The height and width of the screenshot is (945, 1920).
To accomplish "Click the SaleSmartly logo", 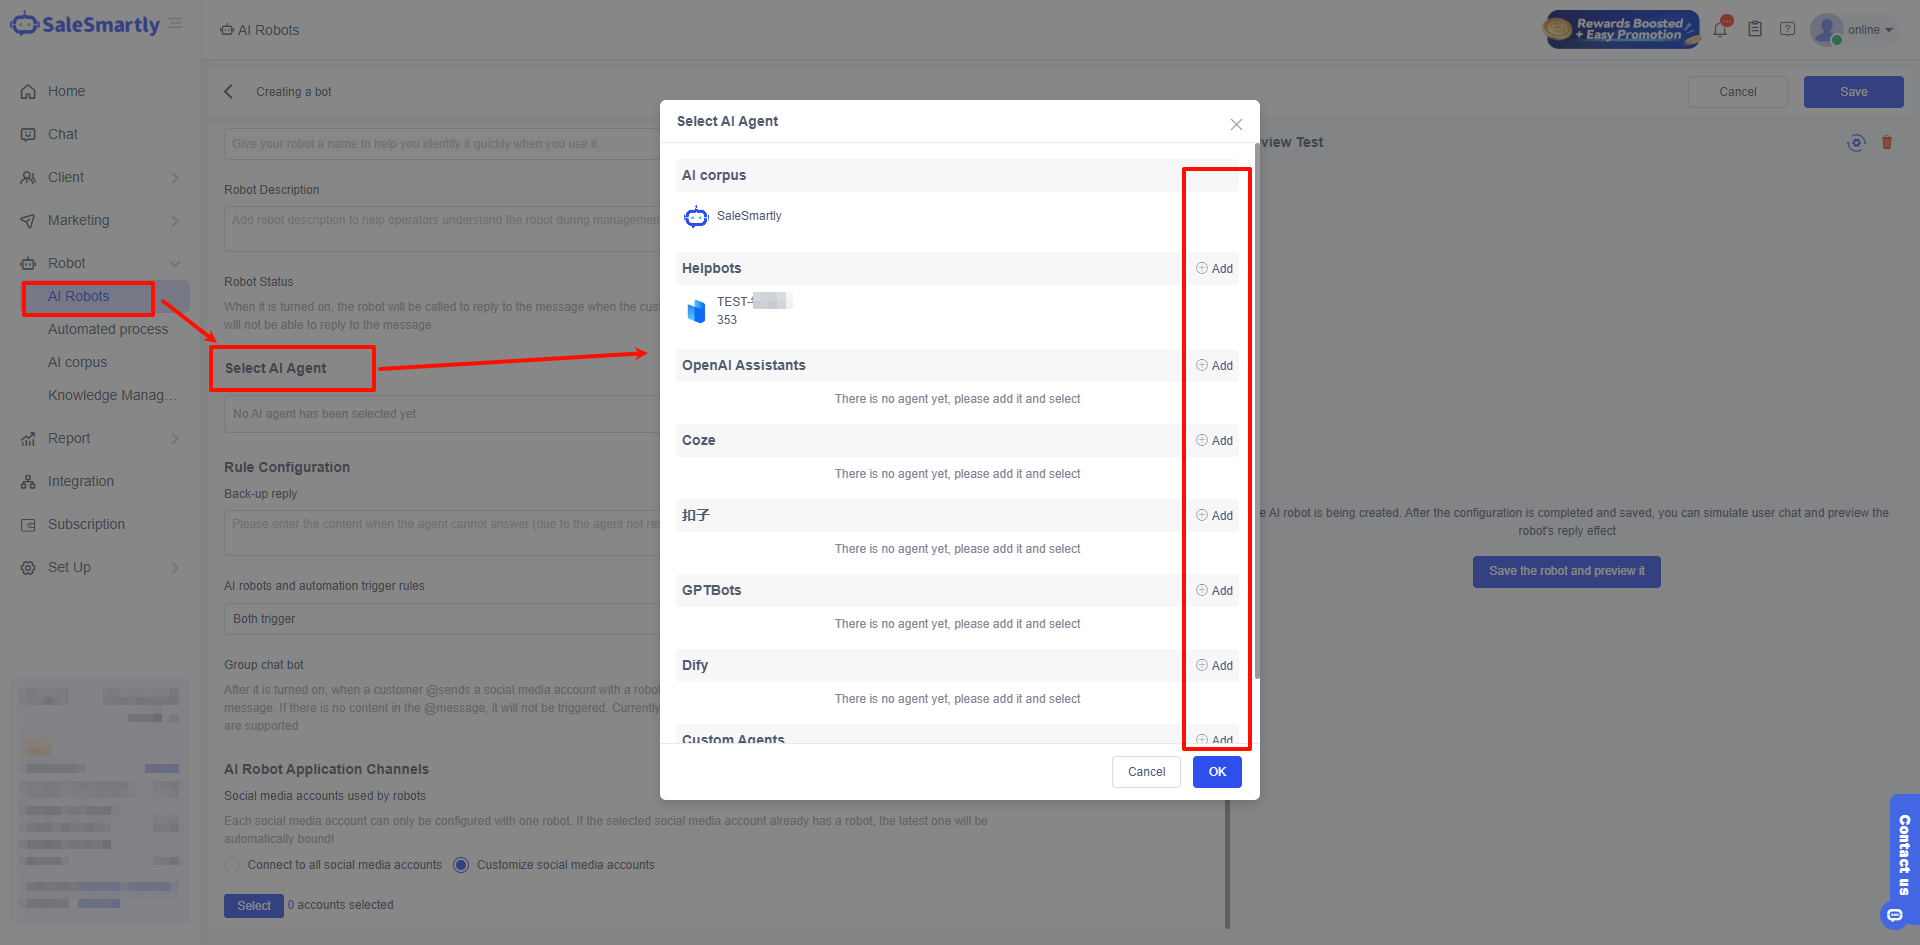I will 85,23.
